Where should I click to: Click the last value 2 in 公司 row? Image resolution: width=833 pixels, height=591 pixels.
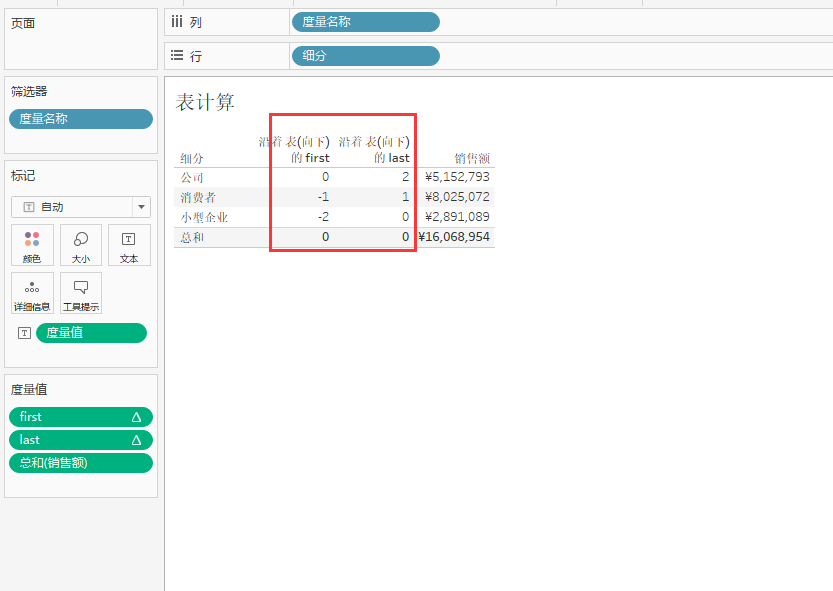[405, 177]
